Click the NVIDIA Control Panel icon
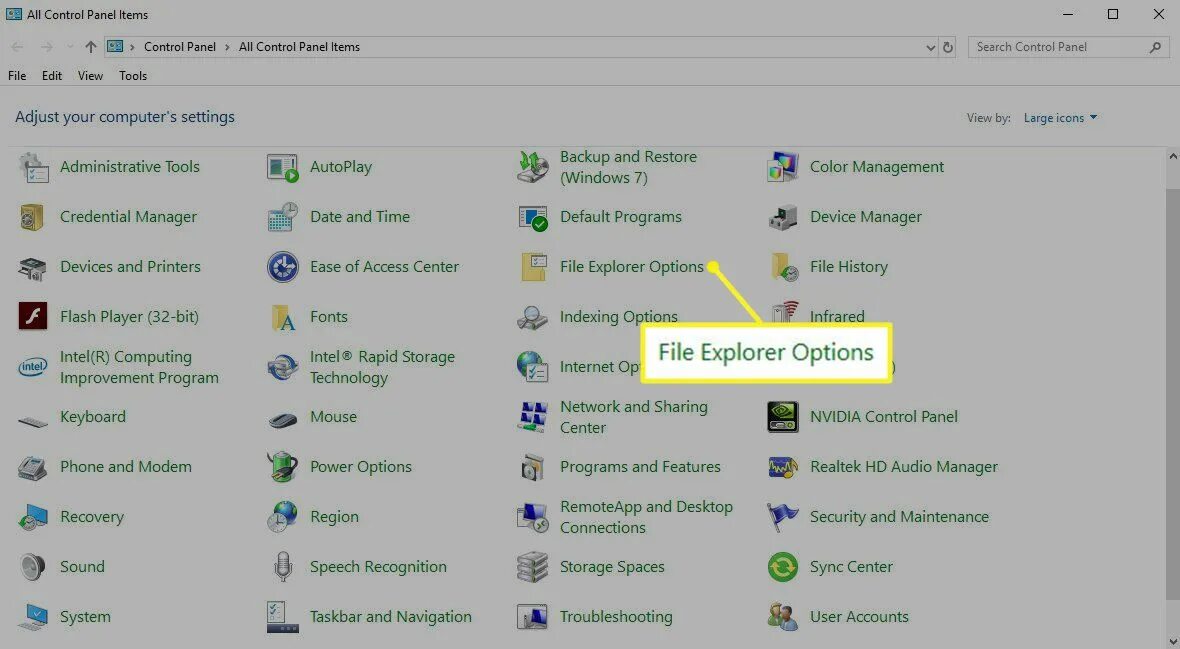The width and height of the screenshot is (1180, 649). (x=783, y=417)
